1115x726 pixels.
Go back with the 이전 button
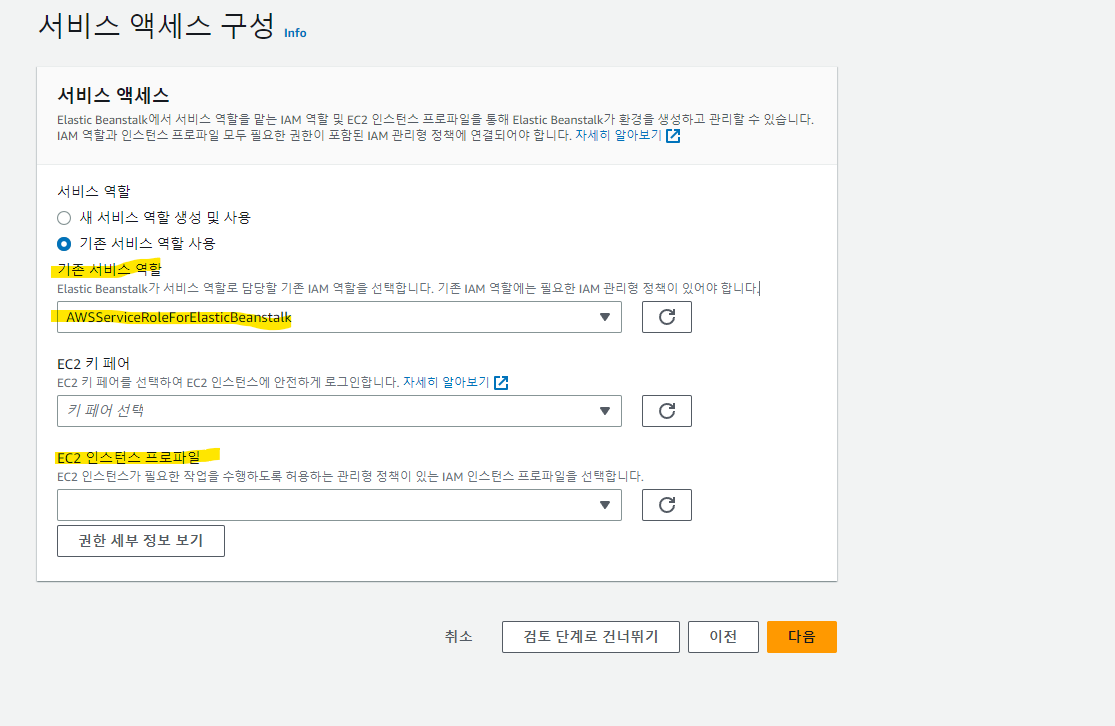723,636
